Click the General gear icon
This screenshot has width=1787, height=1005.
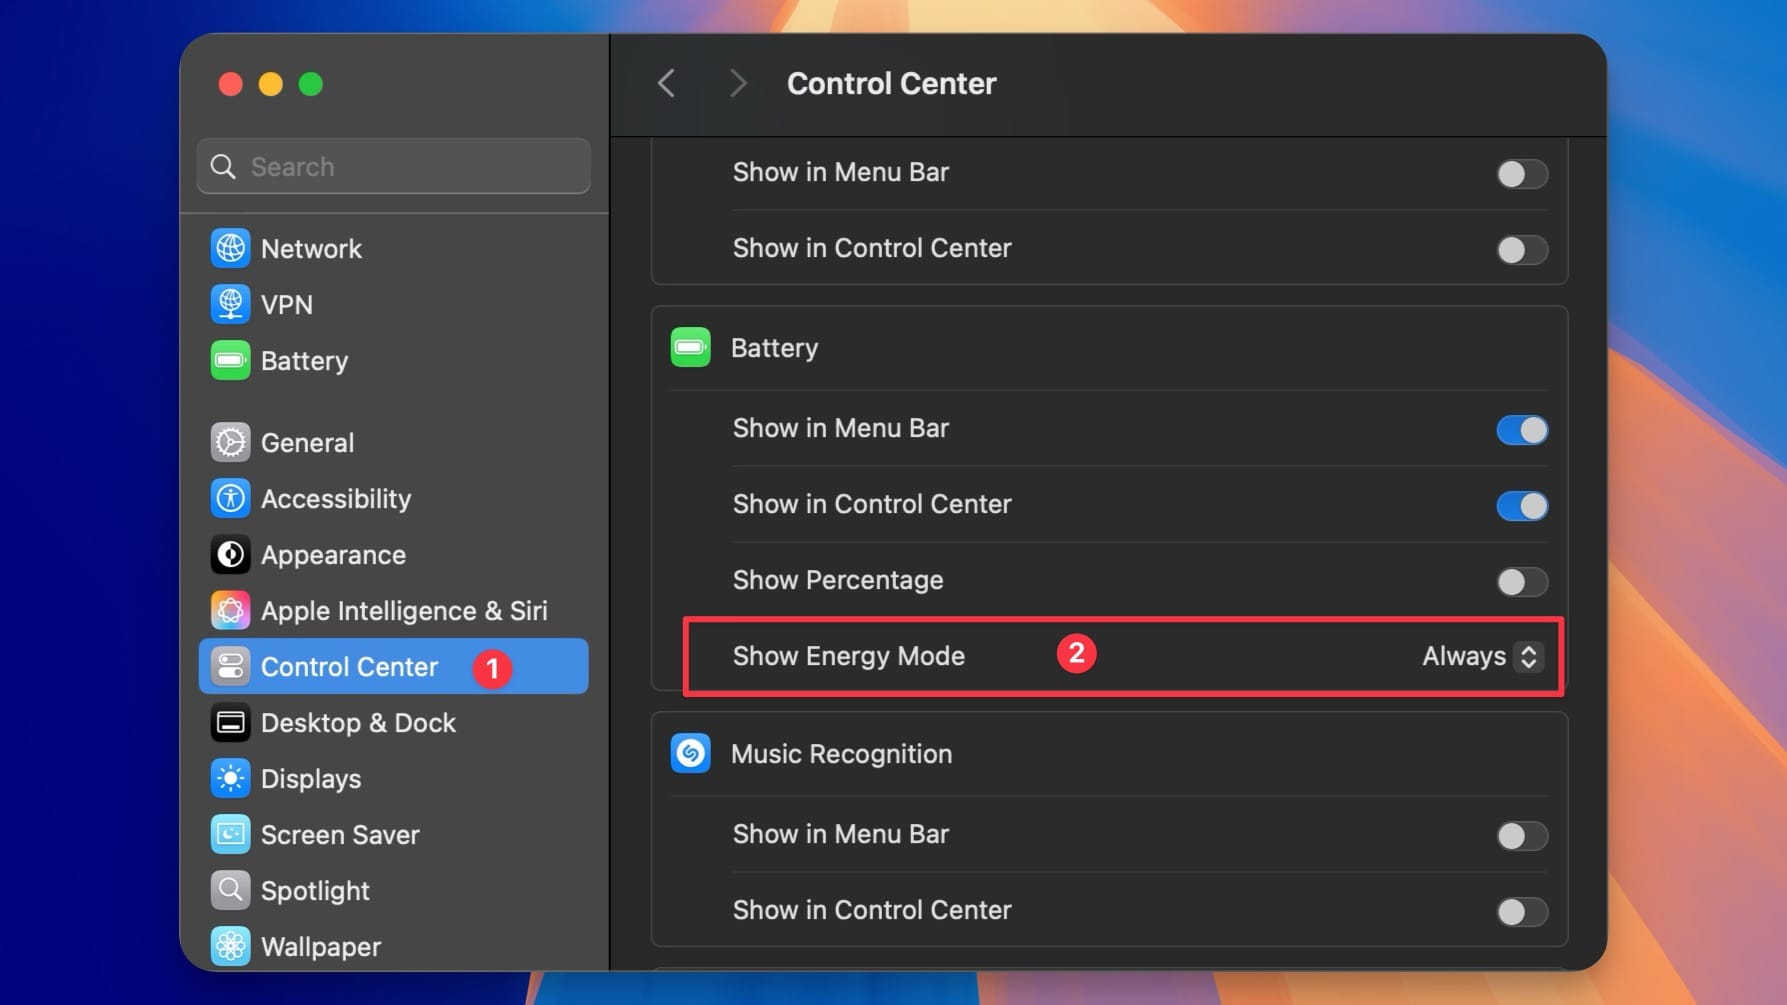[x=231, y=442]
